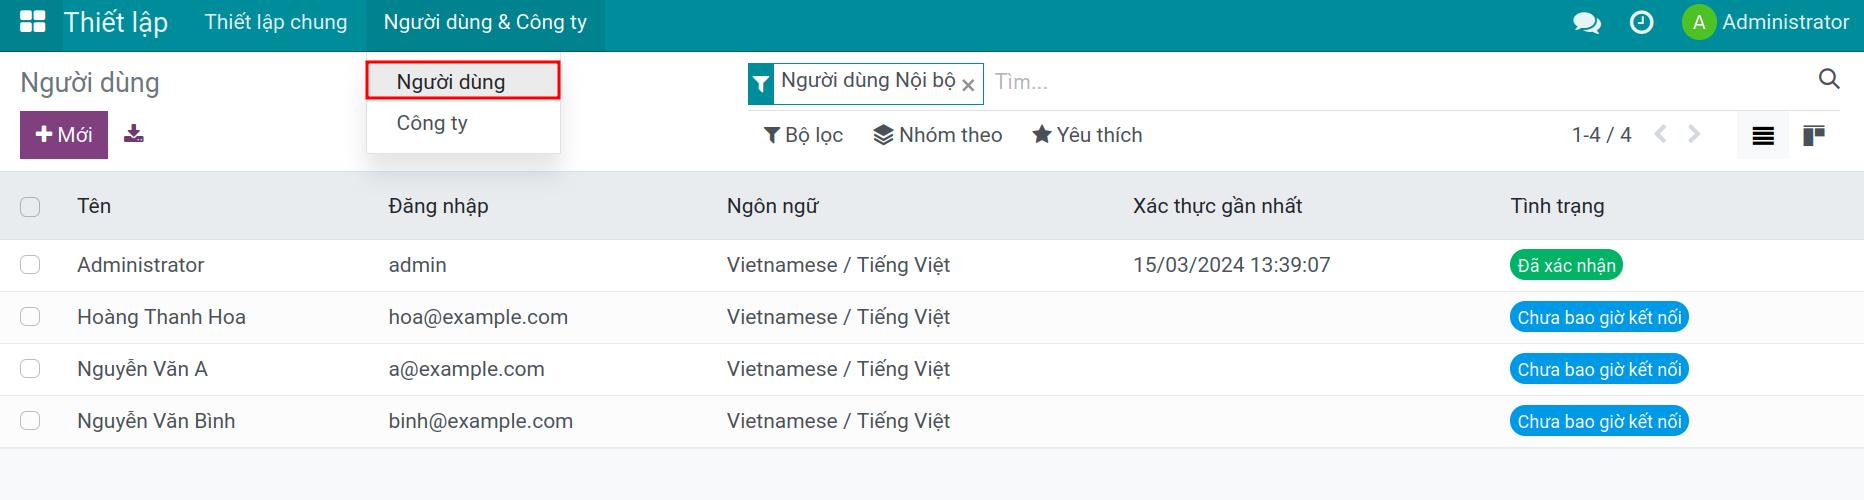The height and width of the screenshot is (500, 1864).
Task: Open the Nguyễn Văn A user record
Action: coord(142,369)
